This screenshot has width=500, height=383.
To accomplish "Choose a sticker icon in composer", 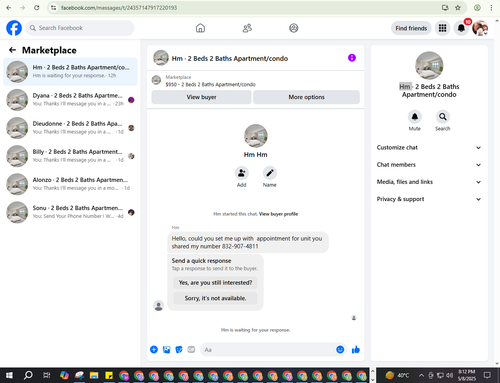I will pos(179,349).
